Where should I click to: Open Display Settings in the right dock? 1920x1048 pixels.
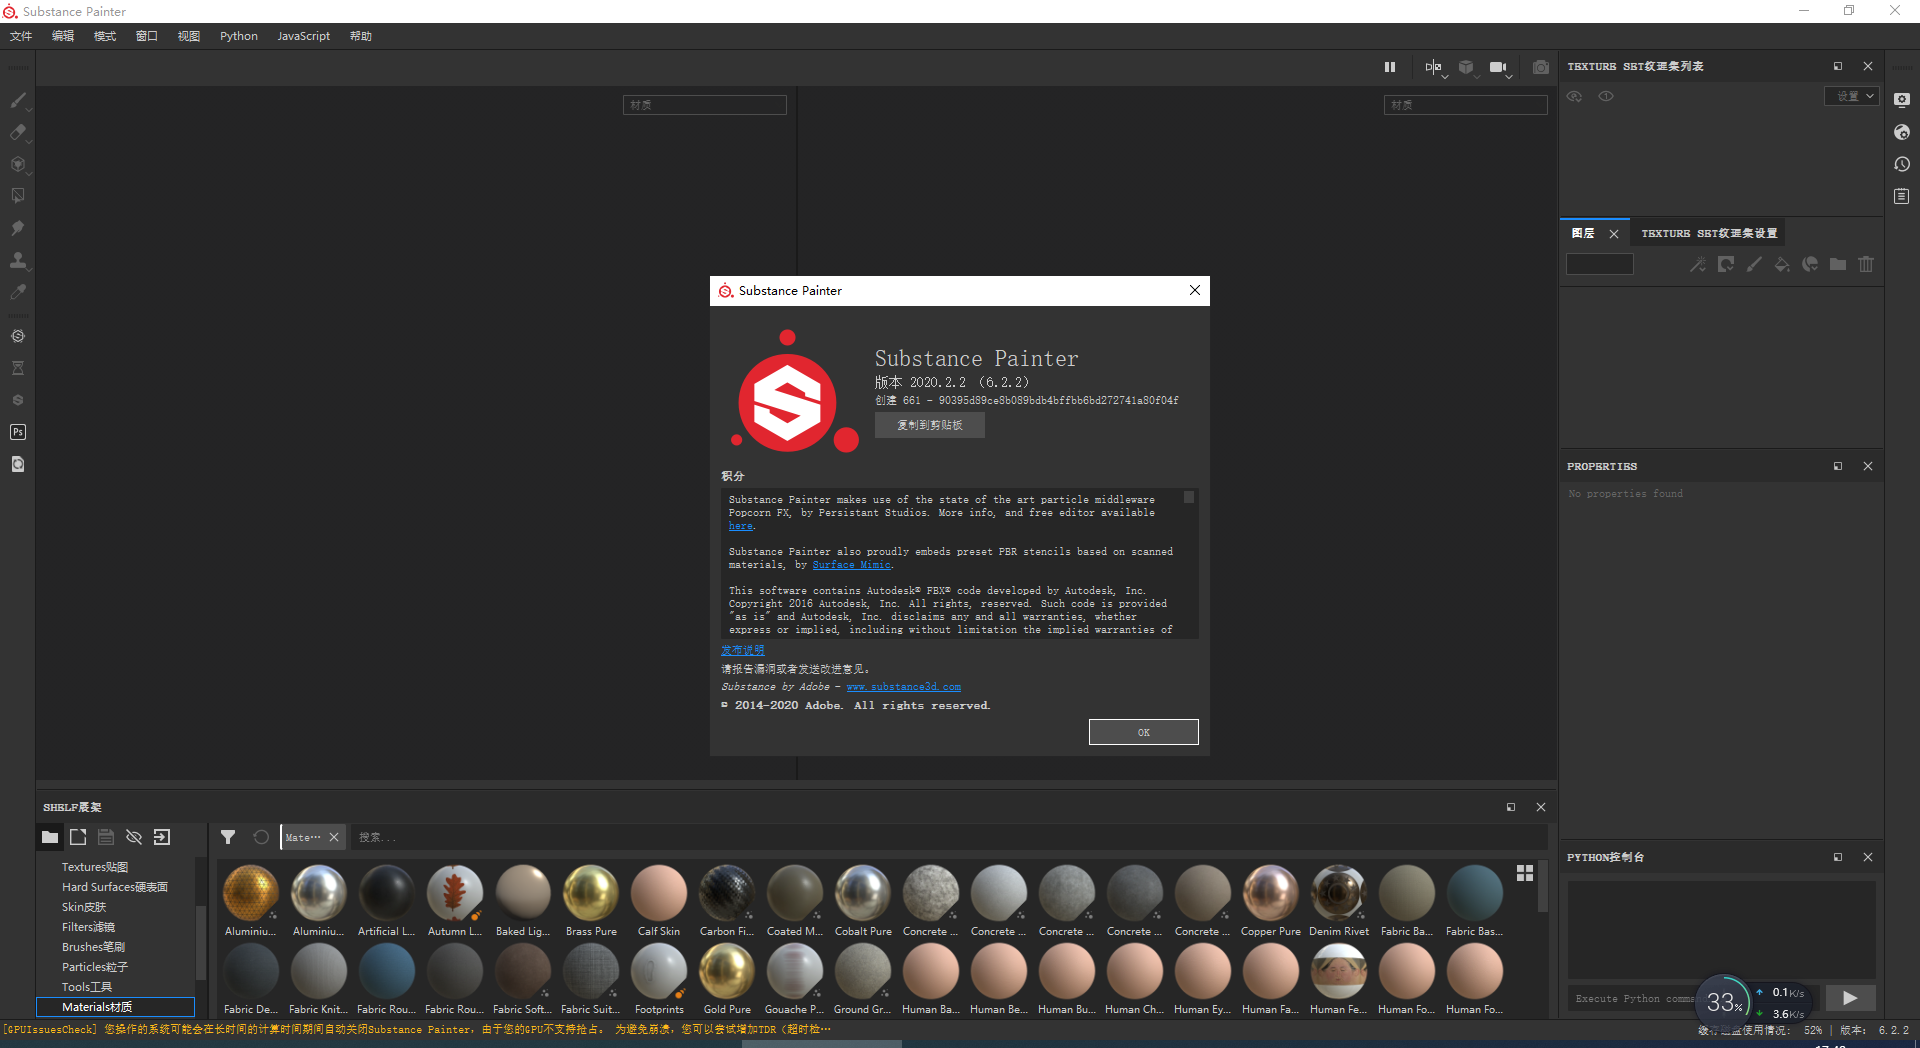pyautogui.click(x=1902, y=100)
